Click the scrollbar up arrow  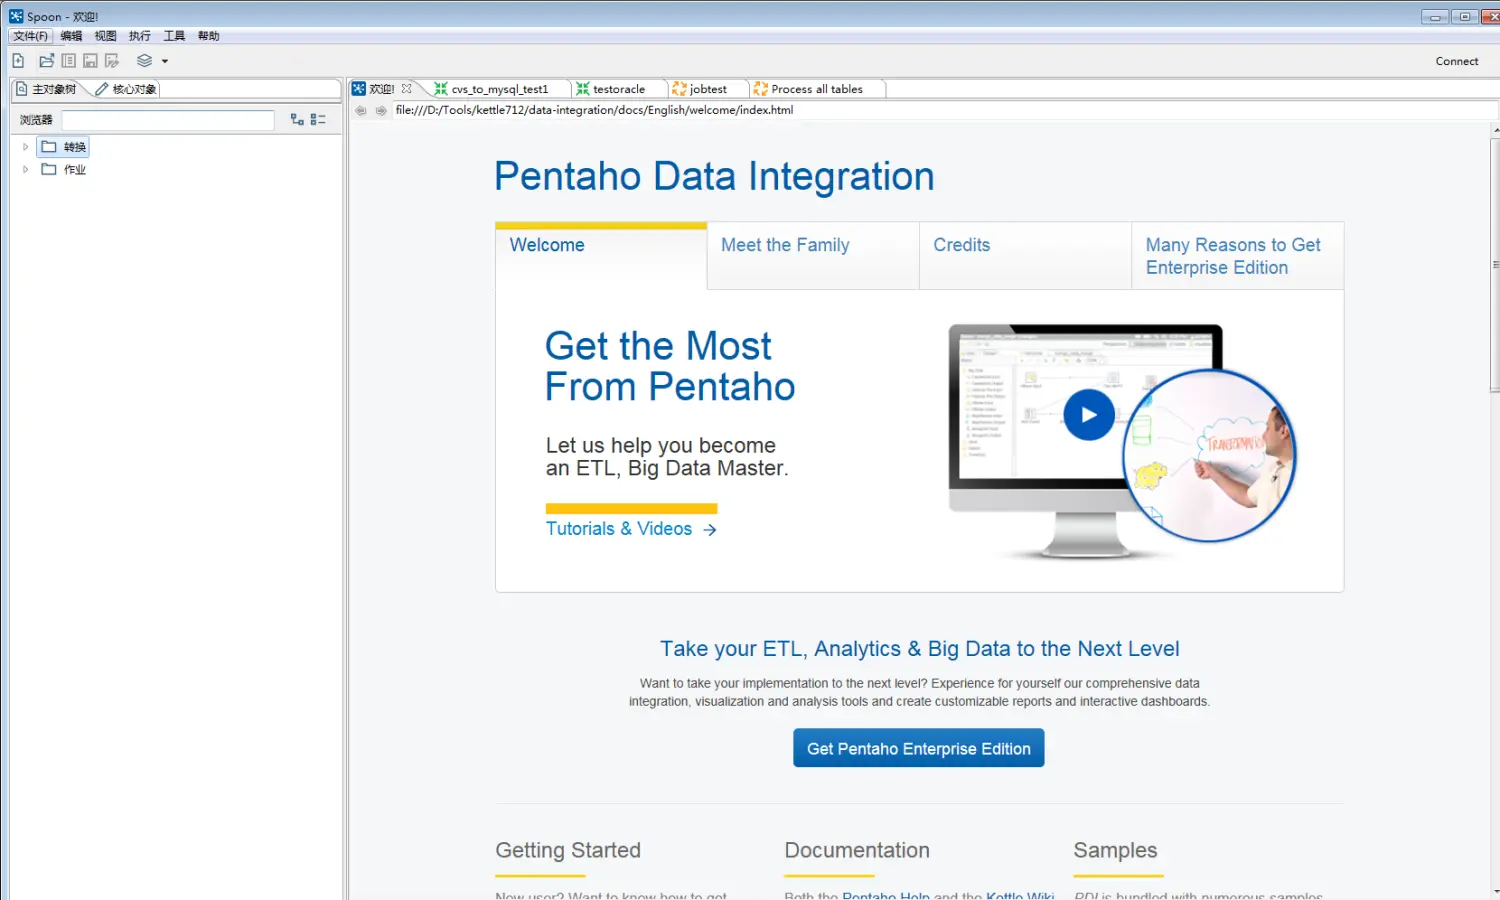click(x=1495, y=130)
